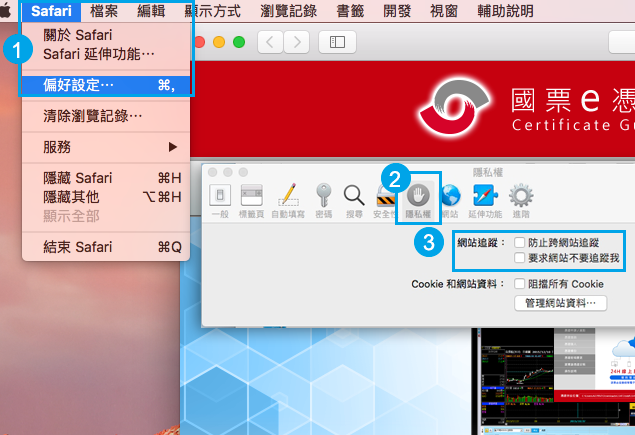This screenshot has width=635, height=435.
Task: Enable 阻擋所有 Cookie checkbox
Action: 520,284
